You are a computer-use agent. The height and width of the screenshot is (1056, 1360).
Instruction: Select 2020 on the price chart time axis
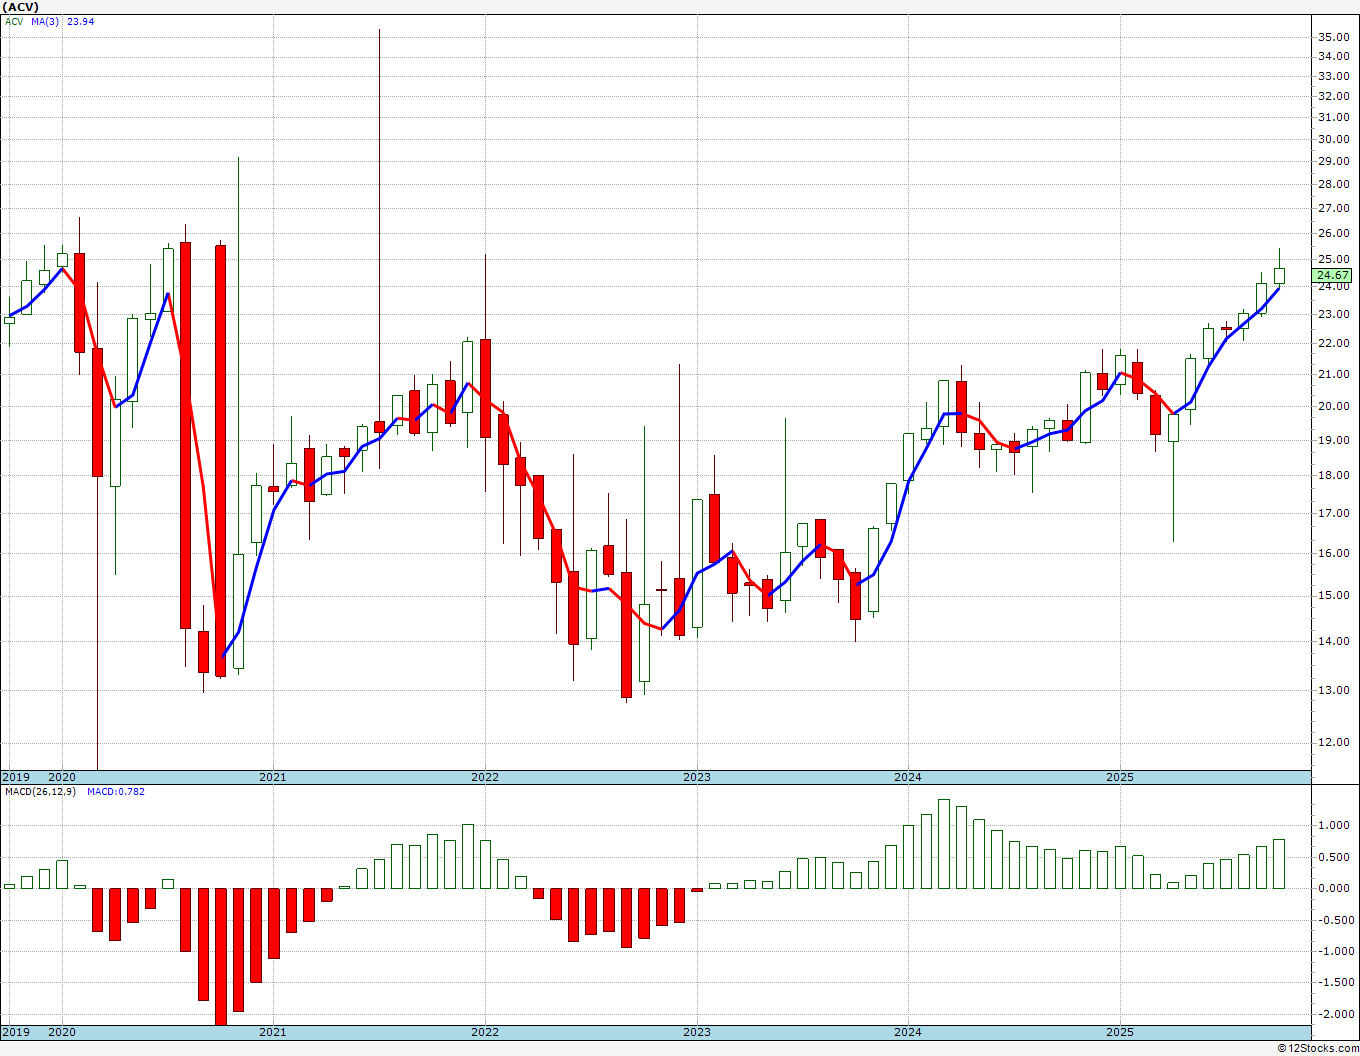coord(62,777)
